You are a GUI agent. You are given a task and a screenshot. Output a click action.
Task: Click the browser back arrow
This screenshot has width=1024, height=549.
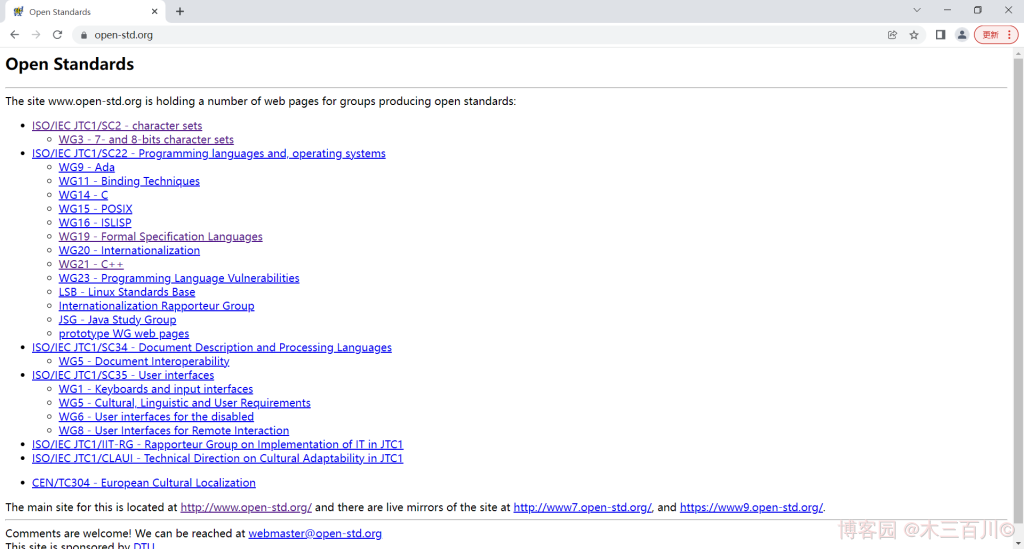14,34
